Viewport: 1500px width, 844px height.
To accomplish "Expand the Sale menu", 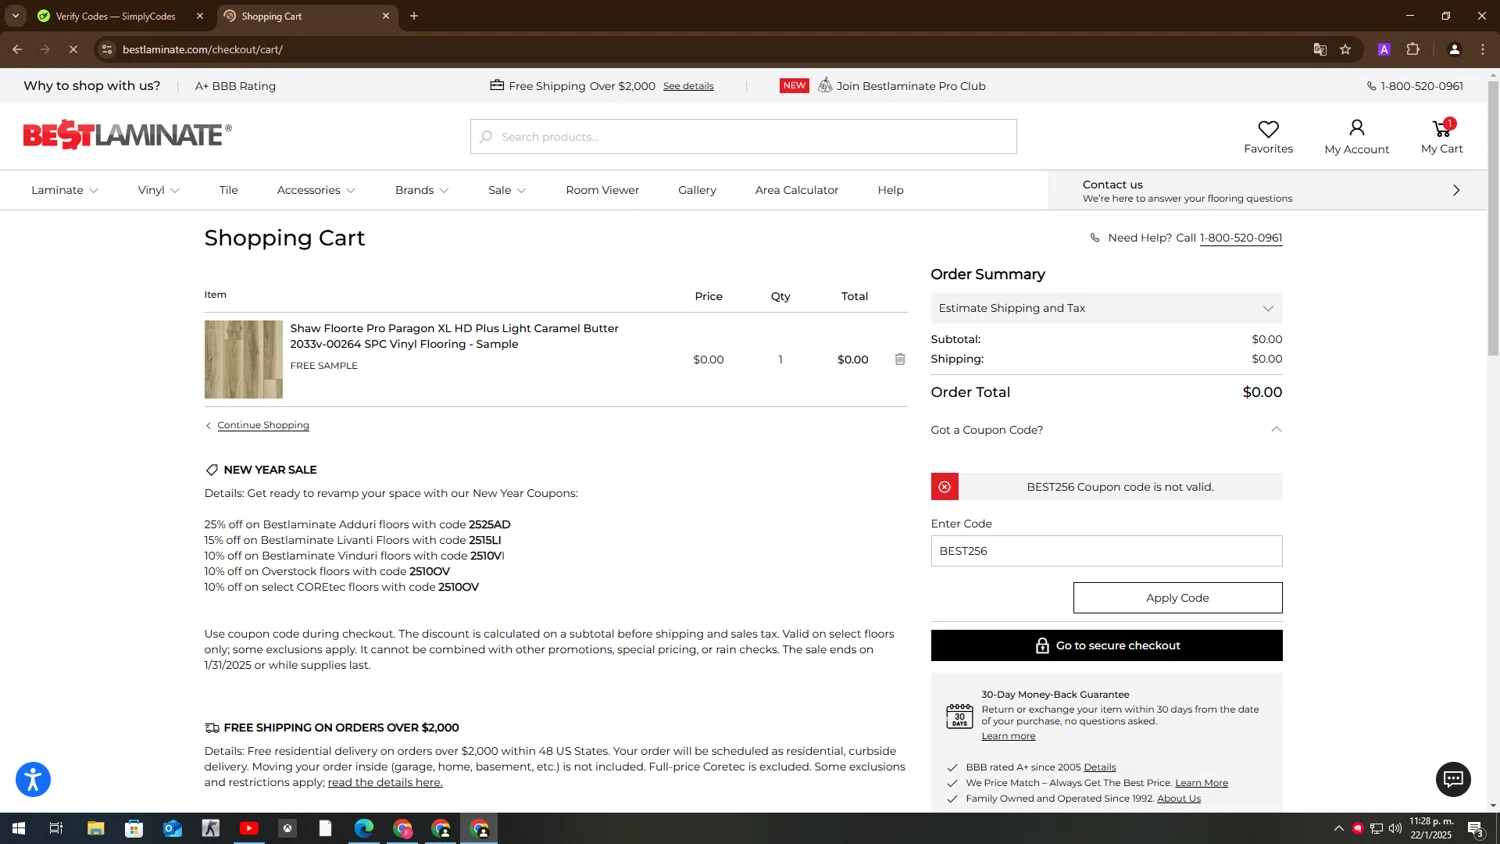I will coord(507,190).
